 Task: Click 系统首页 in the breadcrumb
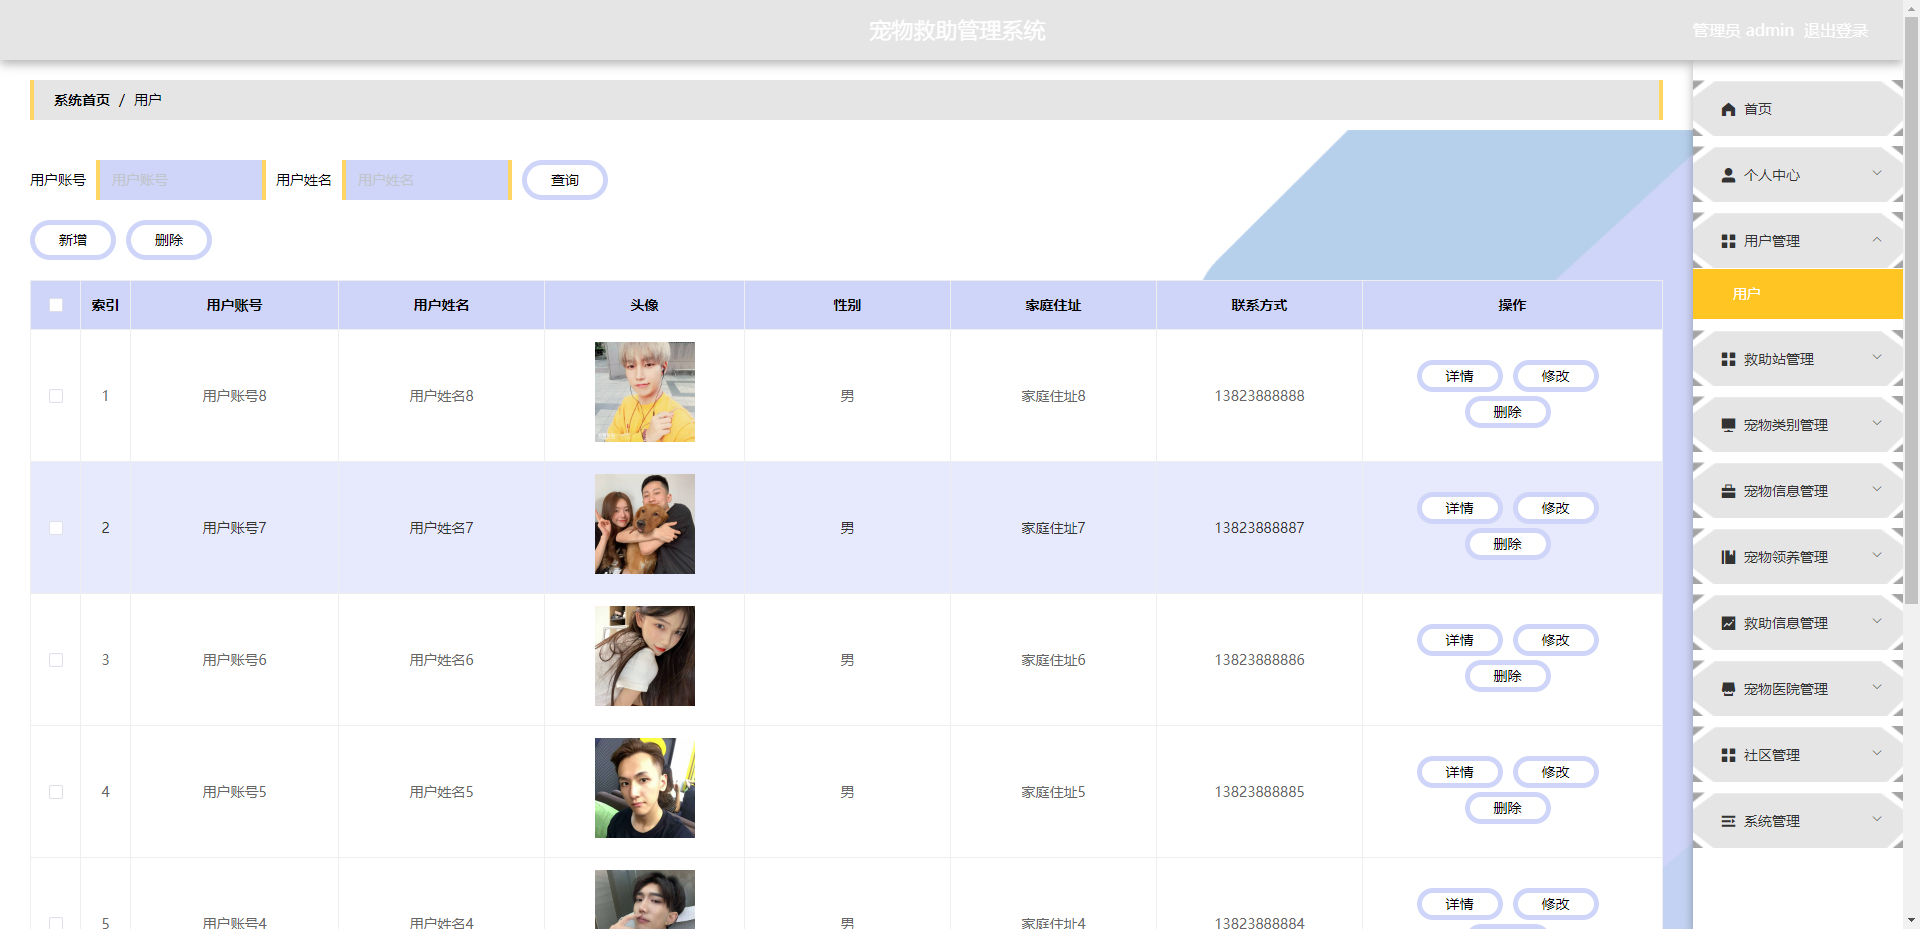point(80,100)
